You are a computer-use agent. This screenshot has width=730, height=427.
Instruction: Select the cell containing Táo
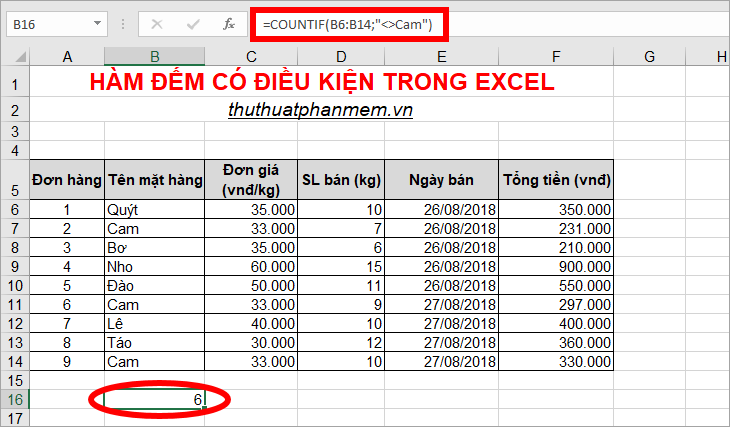tap(155, 342)
